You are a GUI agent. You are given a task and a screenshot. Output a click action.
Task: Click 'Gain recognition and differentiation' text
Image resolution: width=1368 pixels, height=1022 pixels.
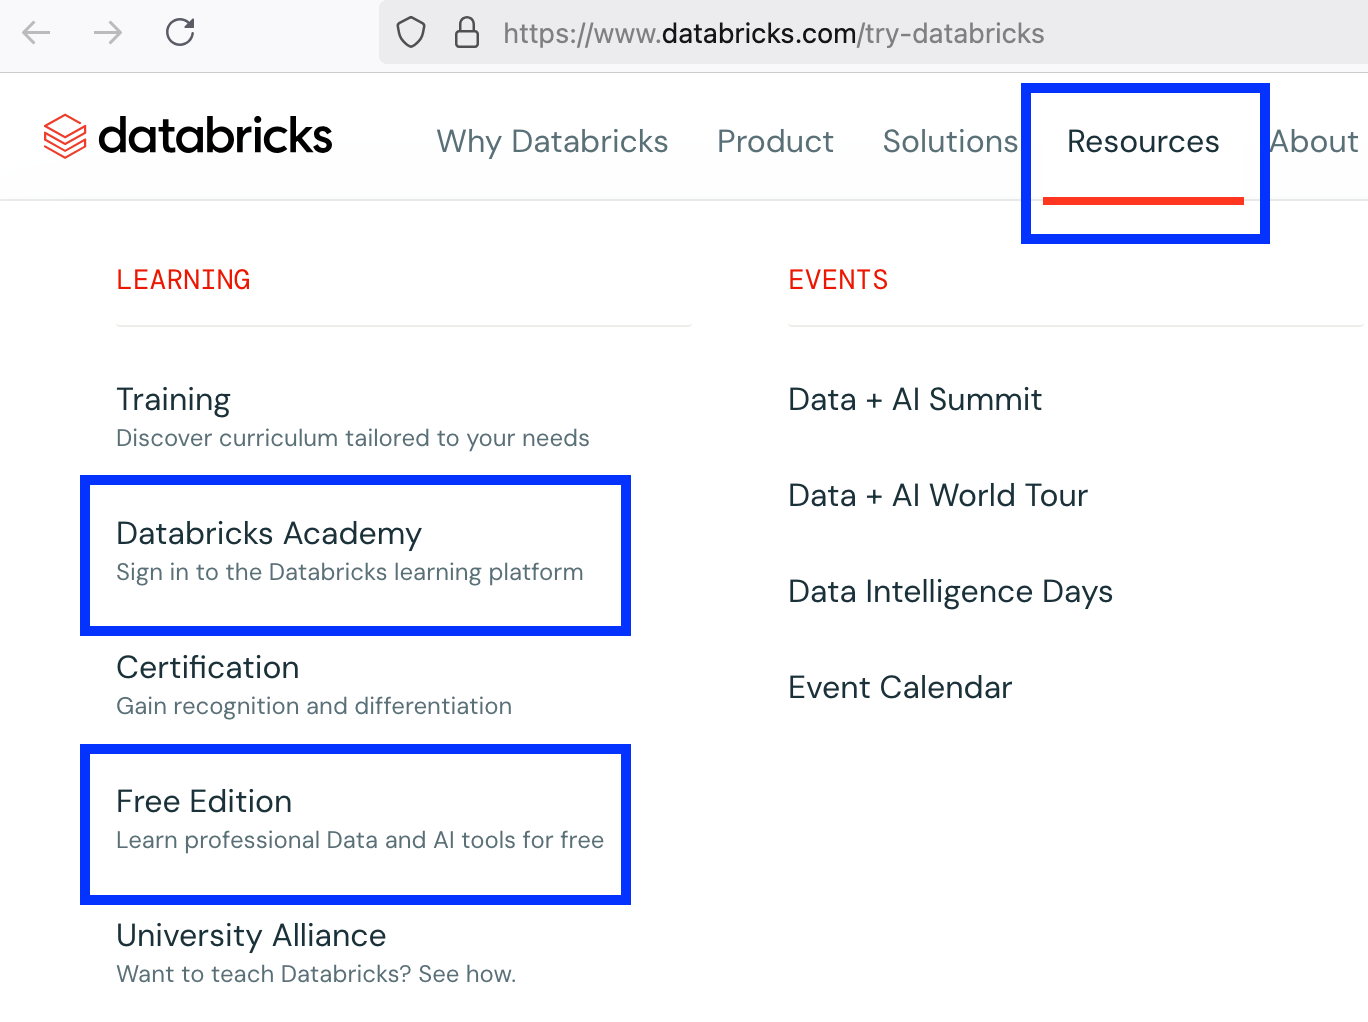pos(314,706)
